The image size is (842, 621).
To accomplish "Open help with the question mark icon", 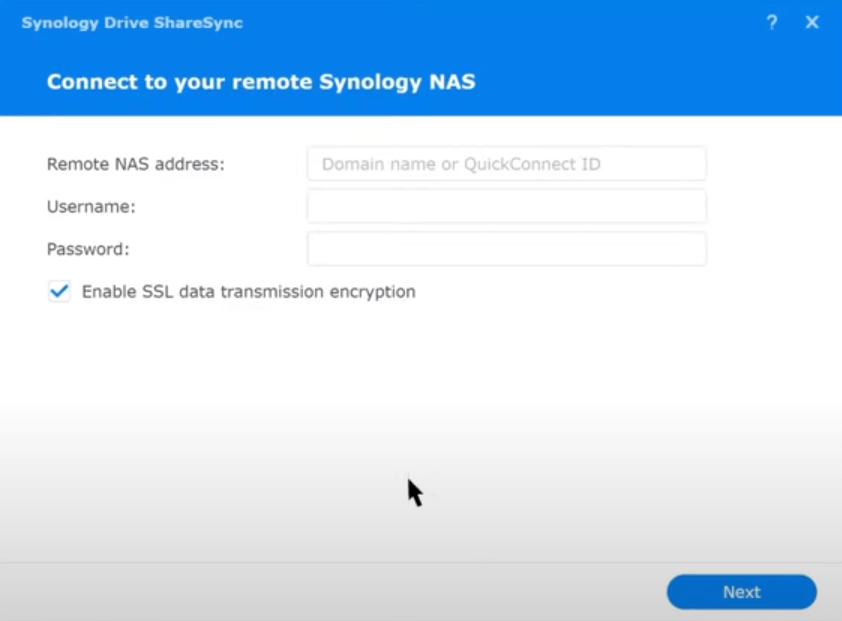I will point(772,22).
